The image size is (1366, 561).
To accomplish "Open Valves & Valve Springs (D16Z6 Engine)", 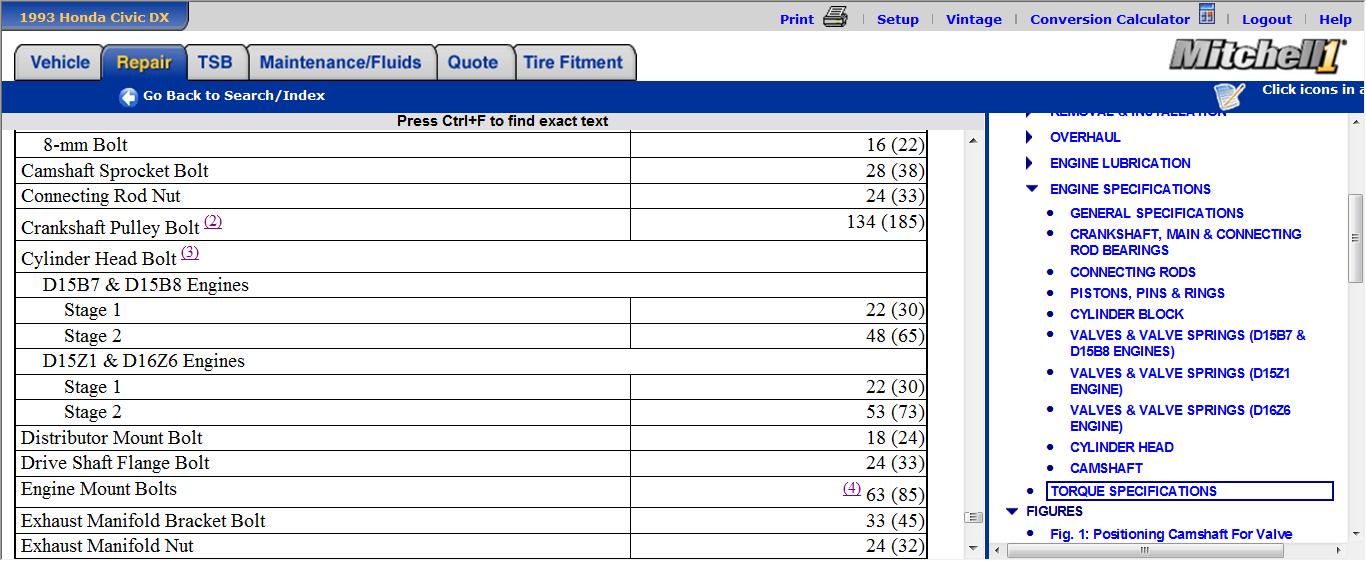I will tap(1180, 418).
